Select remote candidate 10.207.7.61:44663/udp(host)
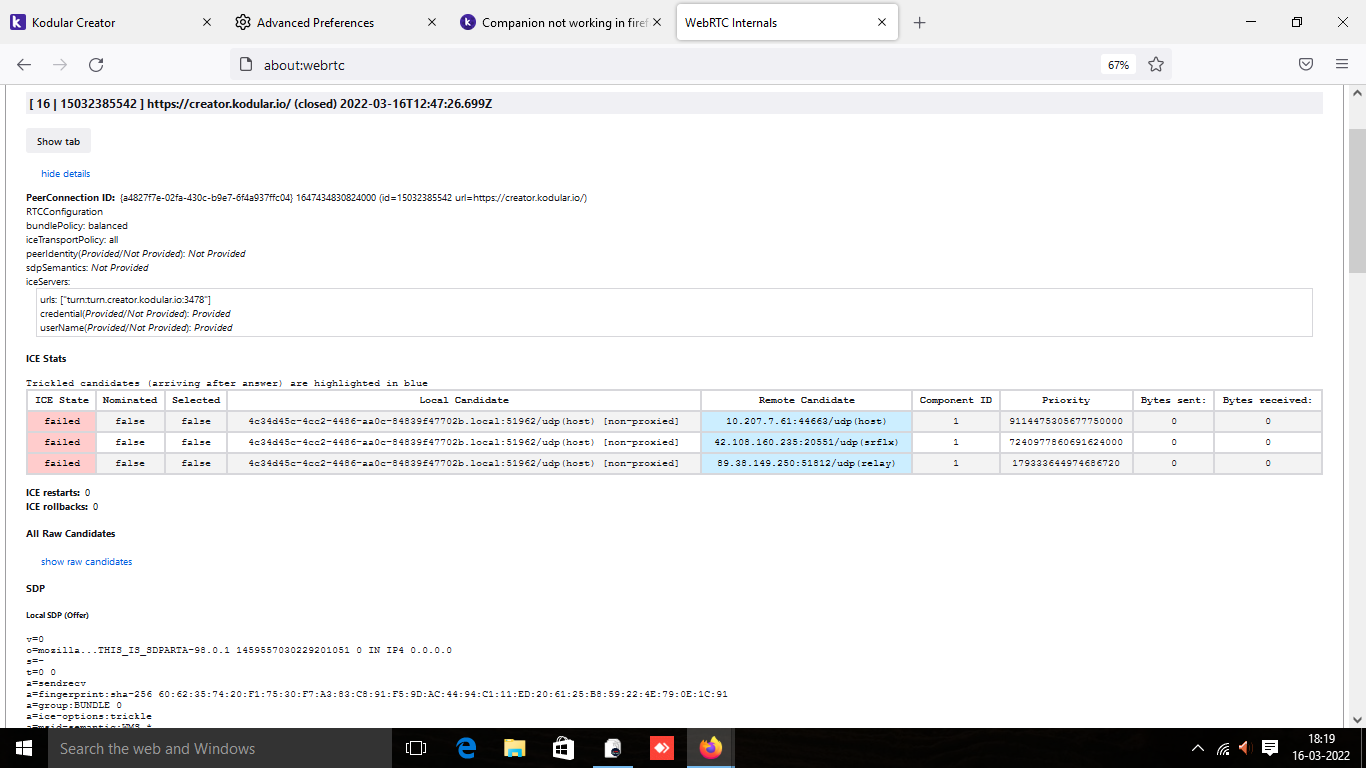The width and height of the screenshot is (1366, 768). point(806,421)
